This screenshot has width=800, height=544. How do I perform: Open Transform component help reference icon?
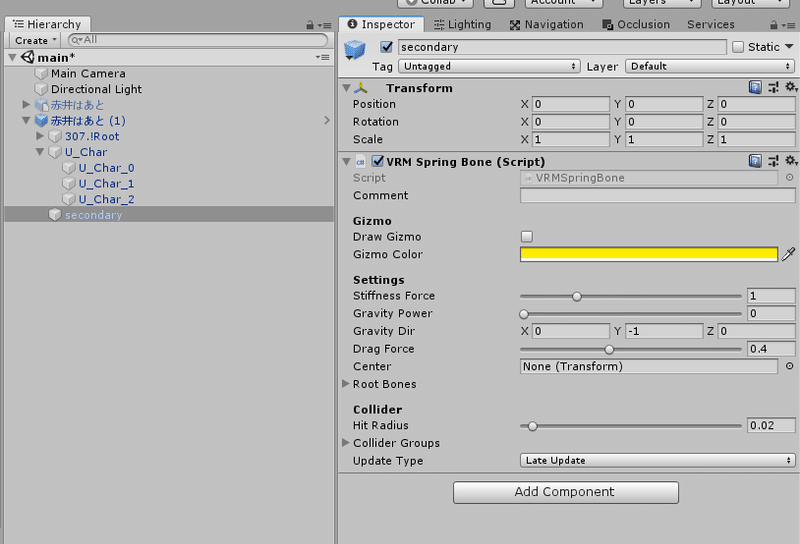[x=755, y=88]
